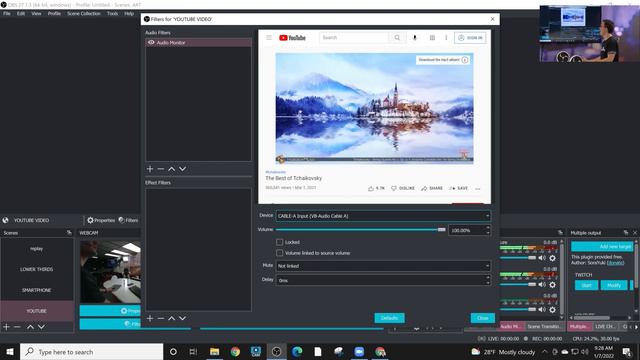Open File Explorer from the taskbar
This screenshot has height=360, width=640.
(x=214, y=352)
